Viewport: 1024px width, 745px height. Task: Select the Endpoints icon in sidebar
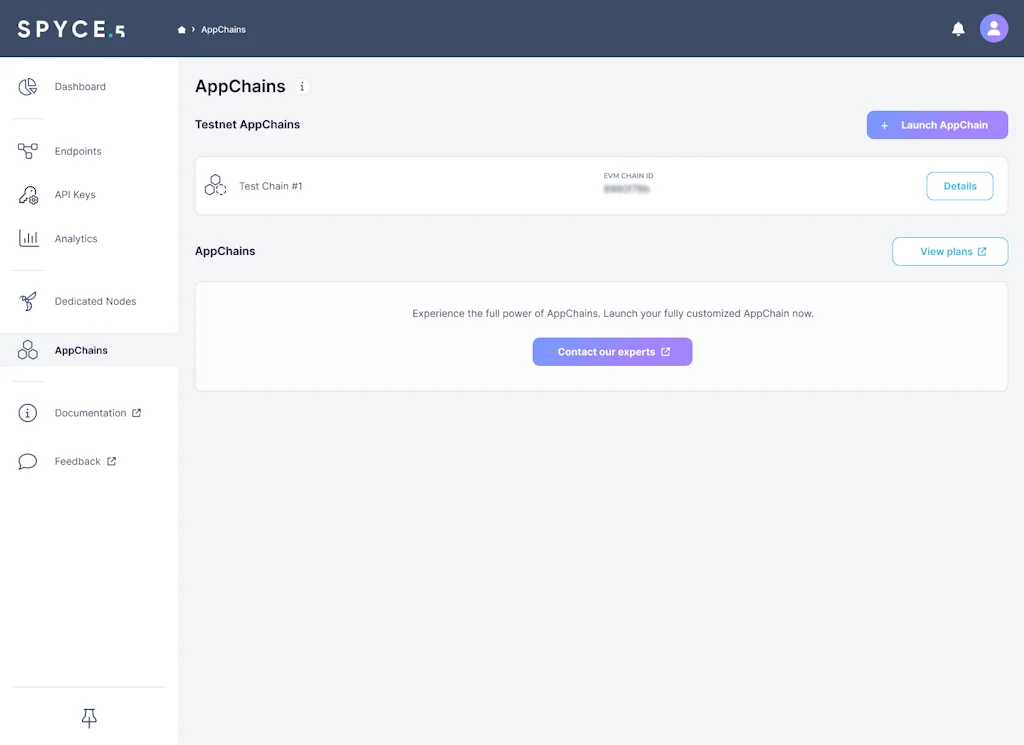(27, 151)
